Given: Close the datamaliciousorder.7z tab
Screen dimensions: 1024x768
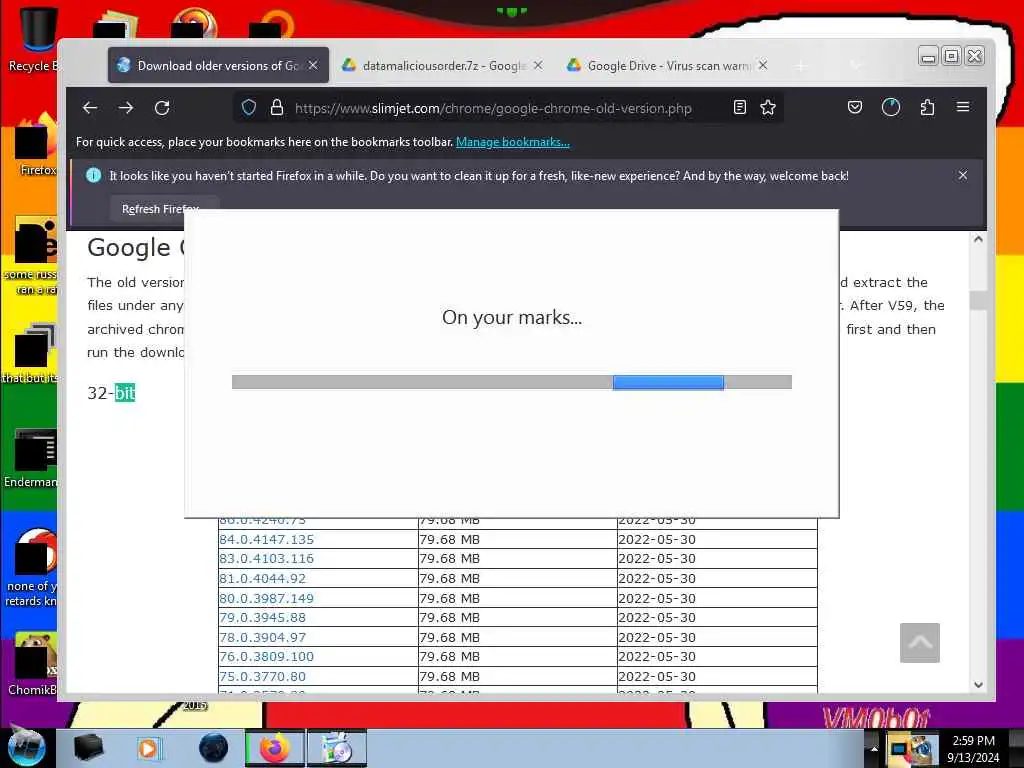Looking at the screenshot, I should pyautogui.click(x=538, y=65).
